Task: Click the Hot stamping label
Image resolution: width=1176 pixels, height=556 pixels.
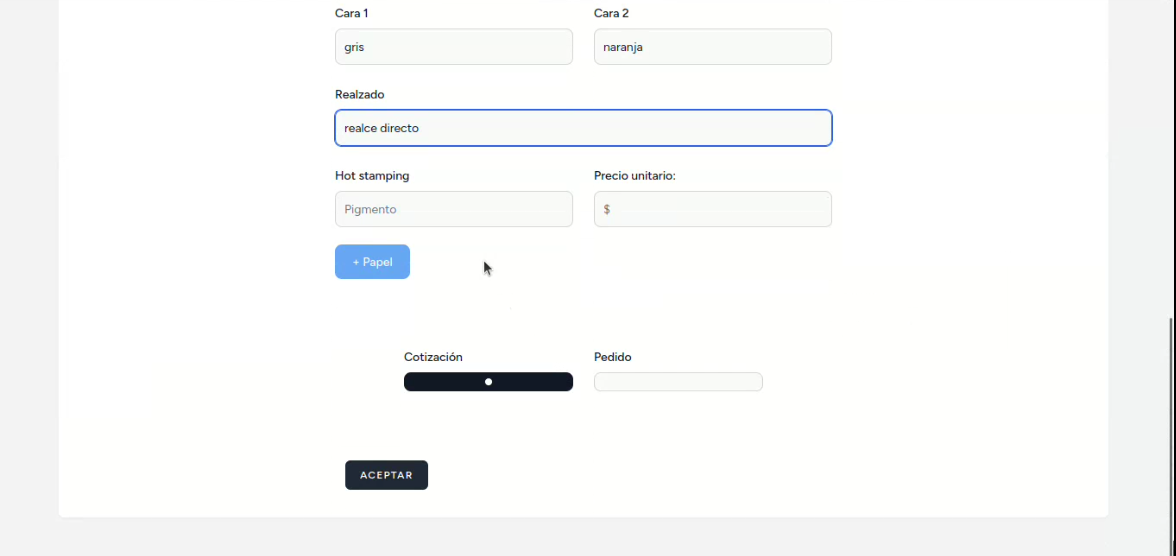Action: [x=372, y=176]
